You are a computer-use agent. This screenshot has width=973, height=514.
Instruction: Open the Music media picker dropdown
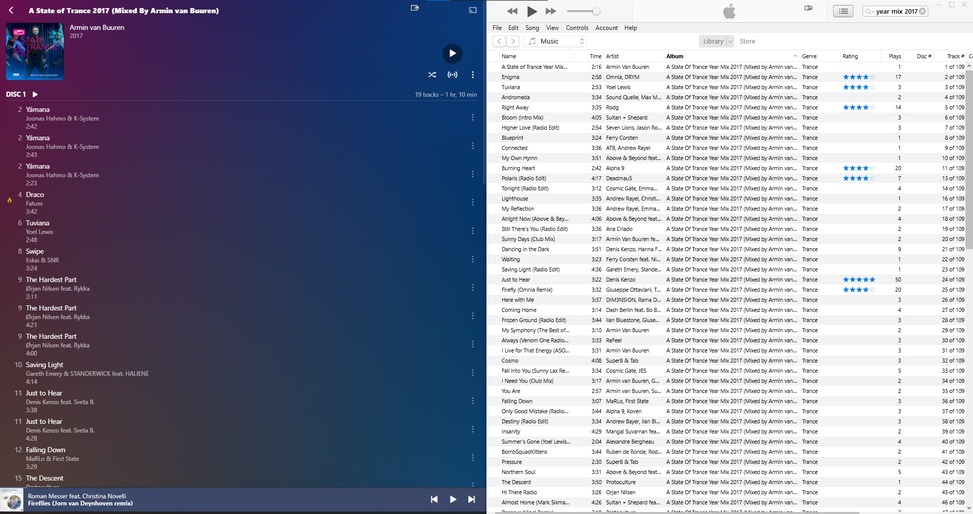(x=555, y=41)
